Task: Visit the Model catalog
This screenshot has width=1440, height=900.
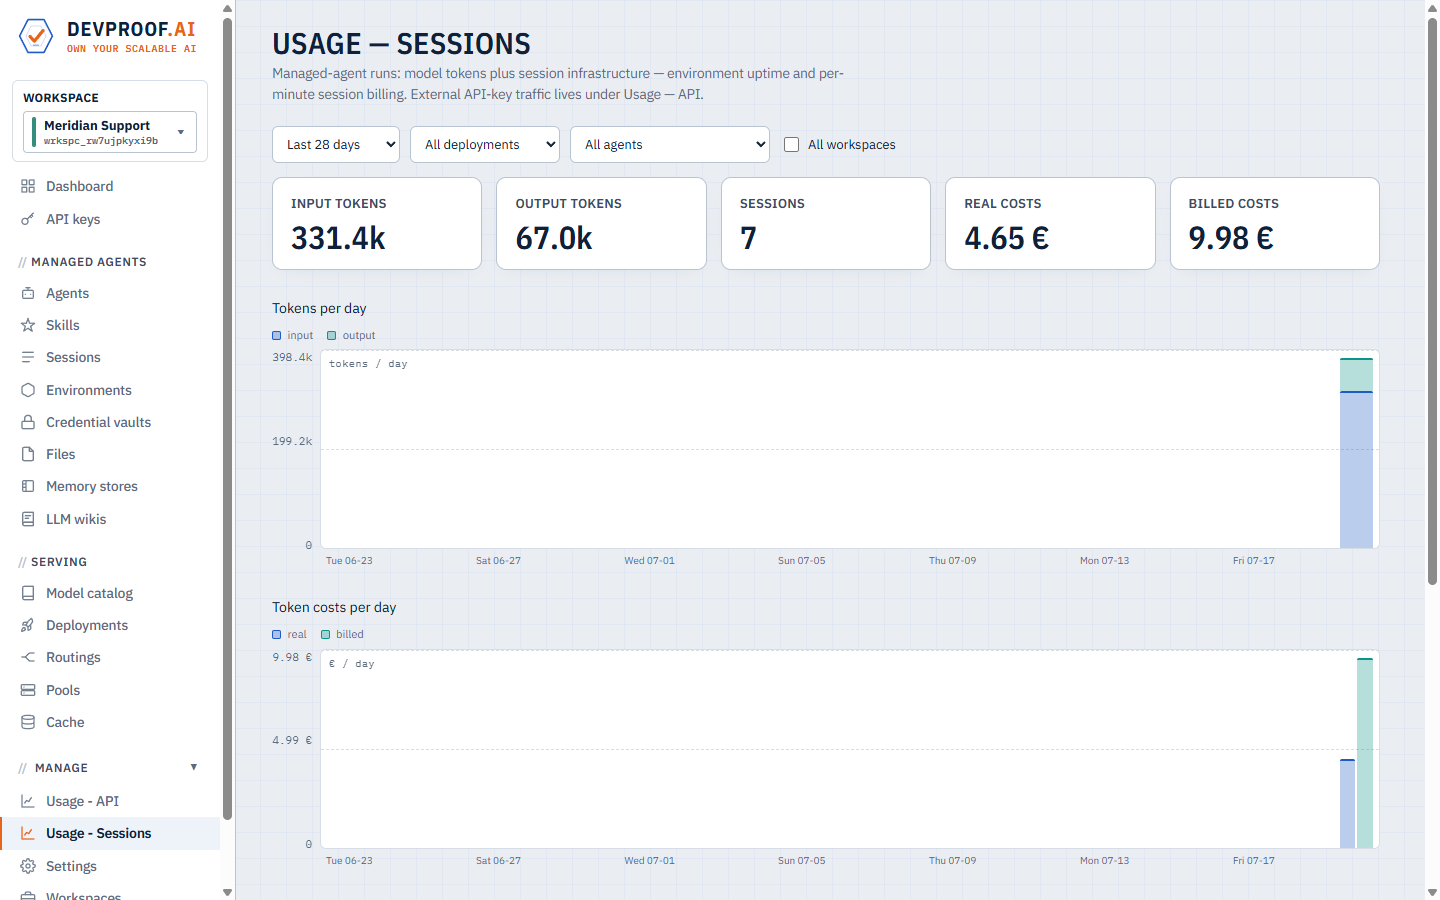Action: 110,593
